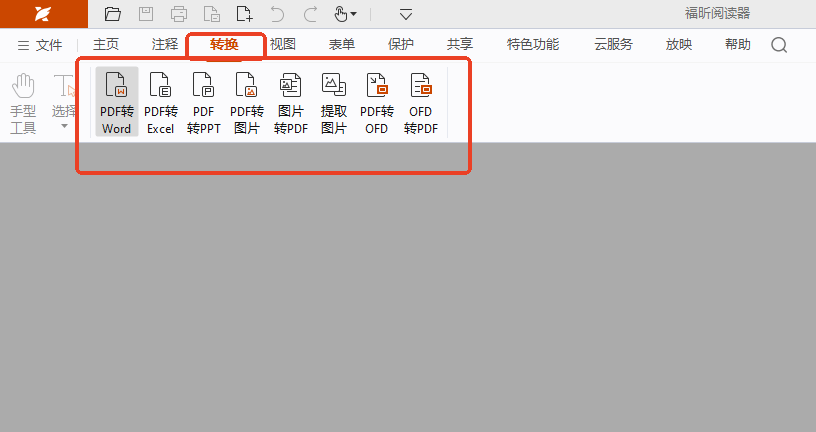Screen dimensions: 816x432
Task: Click the redo arrow
Action: click(x=311, y=14)
